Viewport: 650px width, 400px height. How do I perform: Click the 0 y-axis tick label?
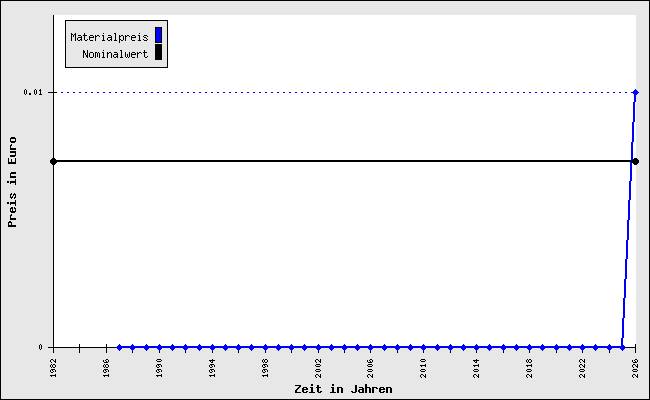(41, 347)
